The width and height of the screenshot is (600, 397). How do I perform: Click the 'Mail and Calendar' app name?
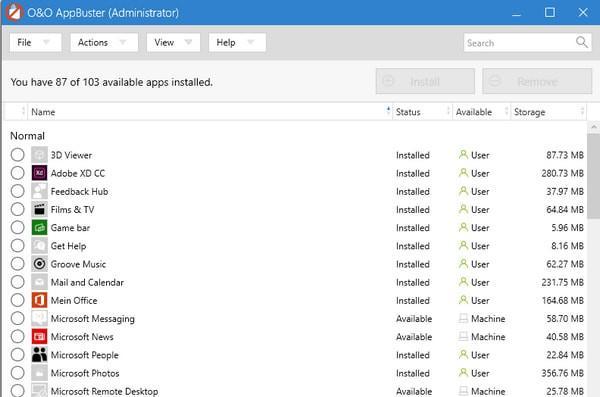[87, 283]
